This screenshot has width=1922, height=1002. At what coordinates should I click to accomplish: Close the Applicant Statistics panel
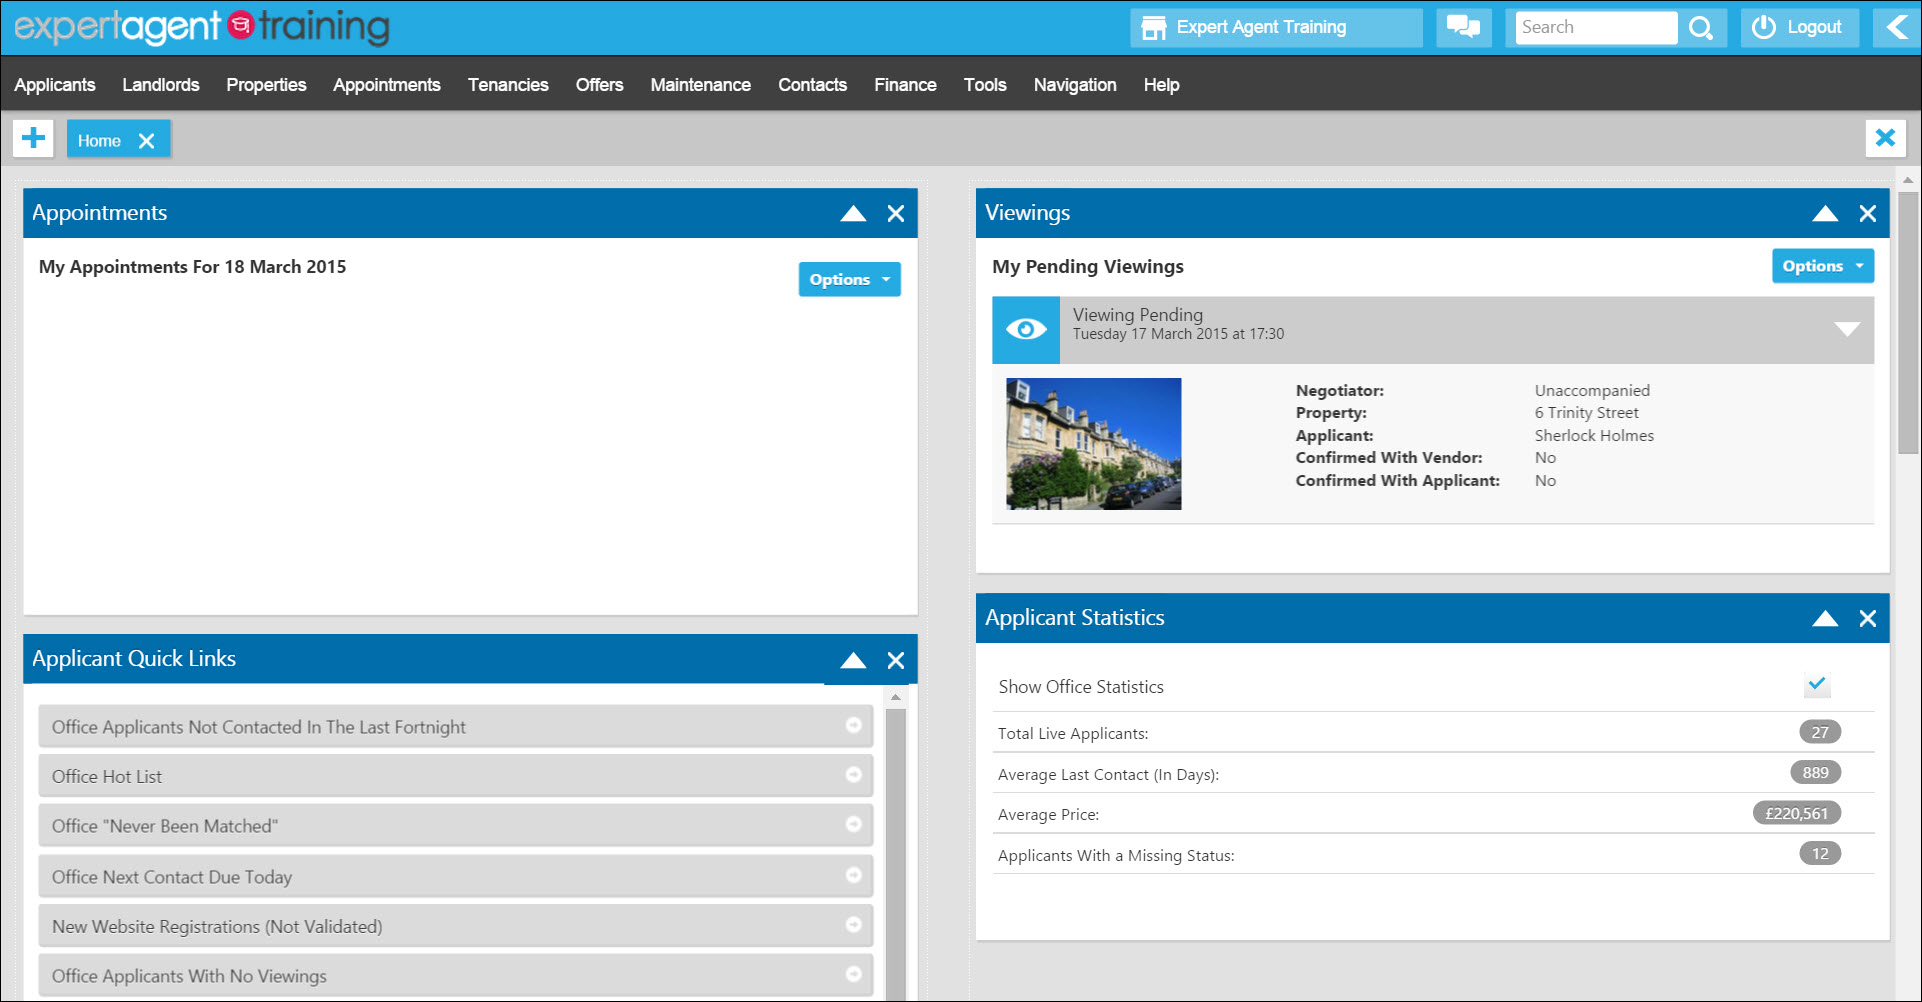coord(1868,618)
